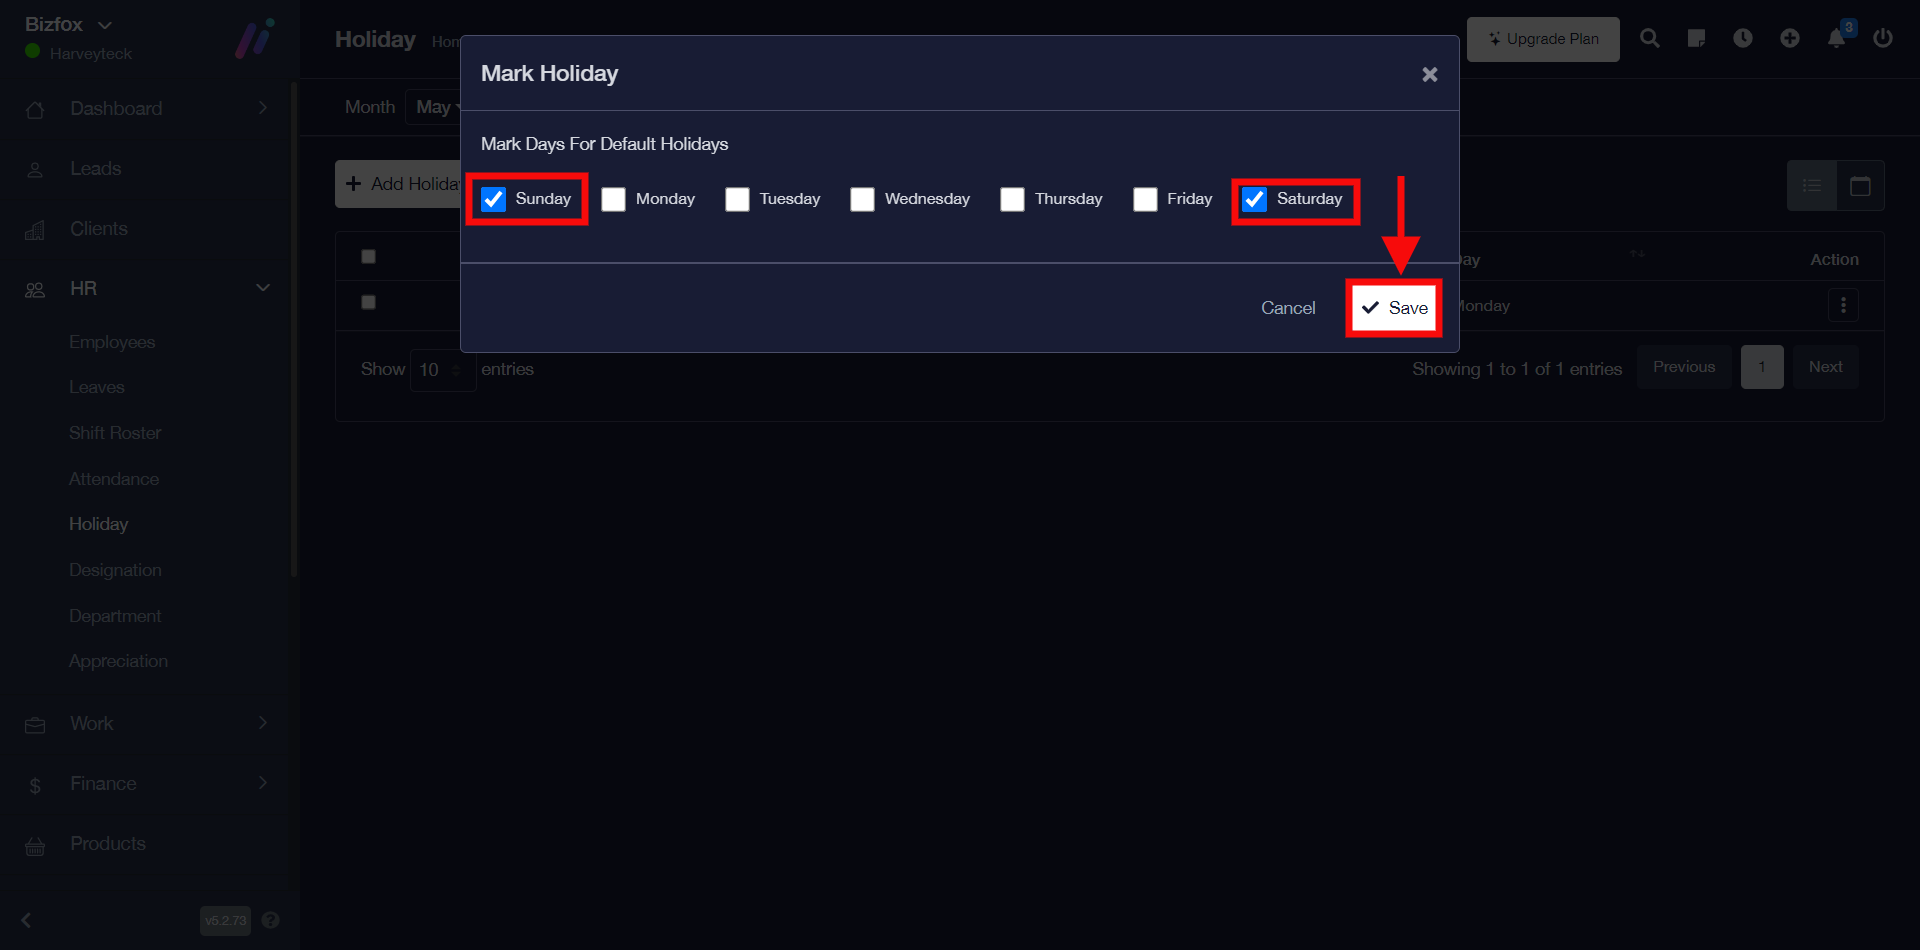The image size is (1920, 950).
Task: Switch to calendar view icon
Action: pyautogui.click(x=1860, y=186)
